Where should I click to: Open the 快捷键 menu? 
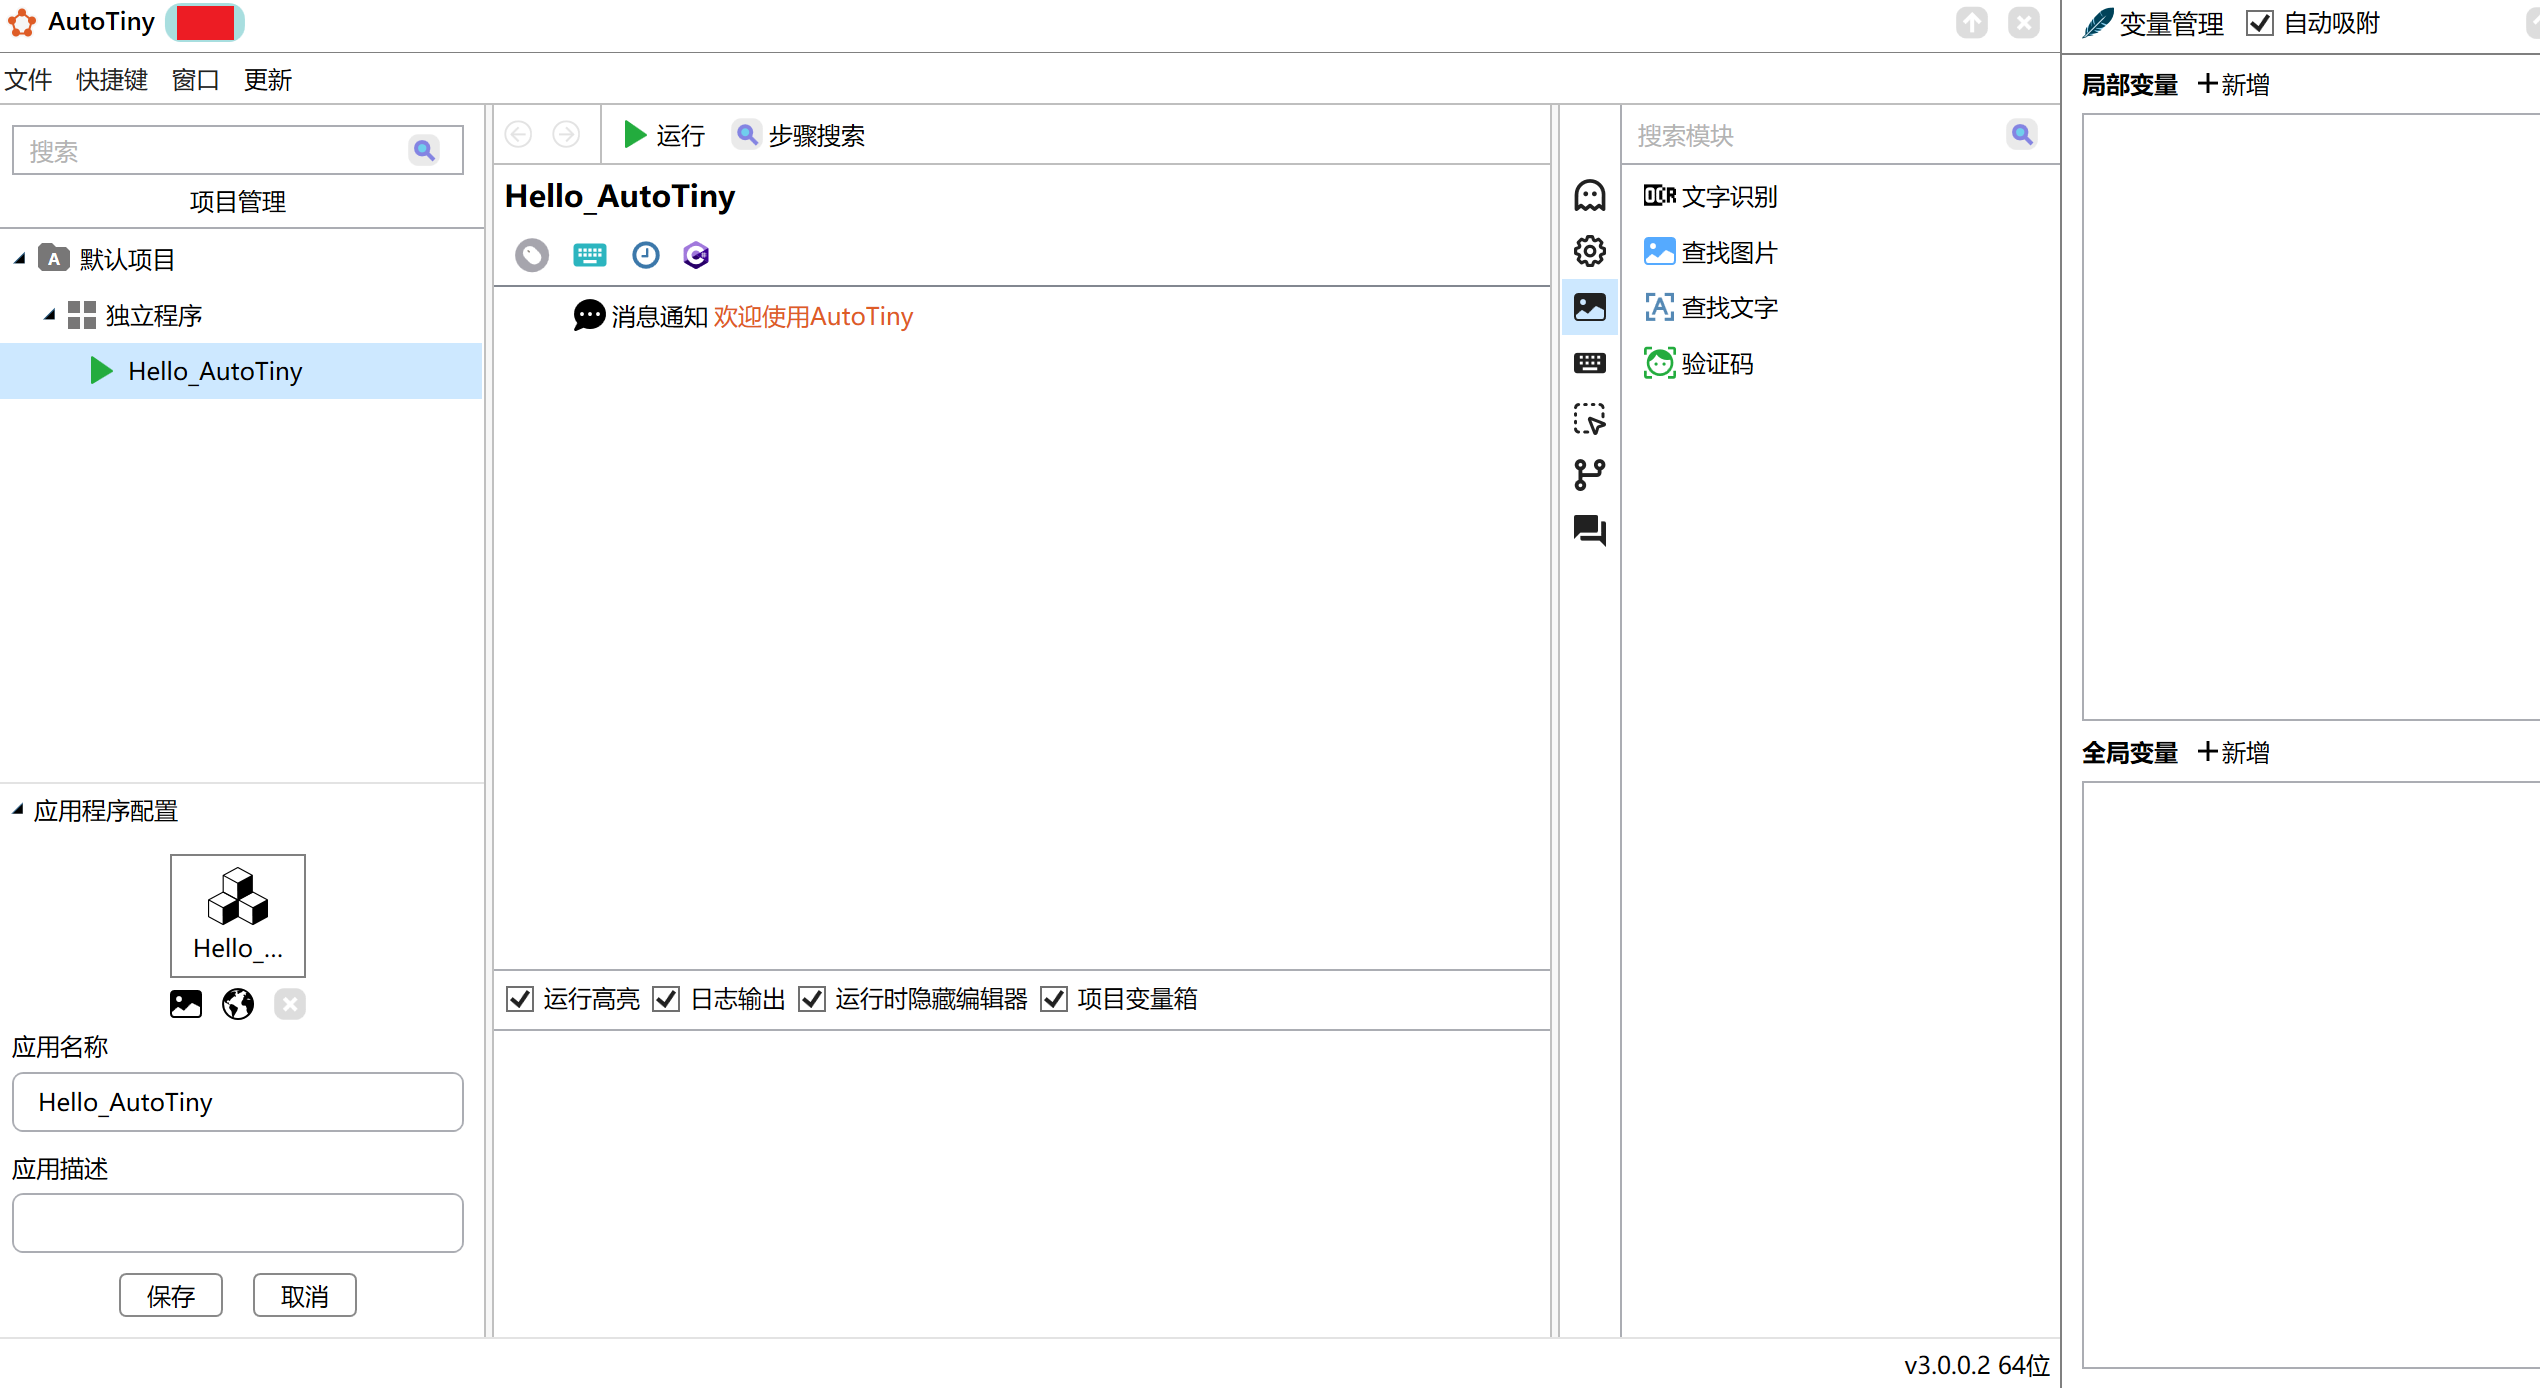pos(111,80)
